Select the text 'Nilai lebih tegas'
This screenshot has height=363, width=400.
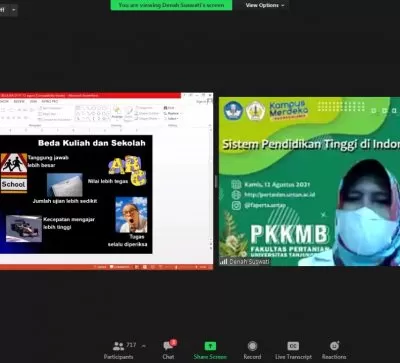(108, 181)
